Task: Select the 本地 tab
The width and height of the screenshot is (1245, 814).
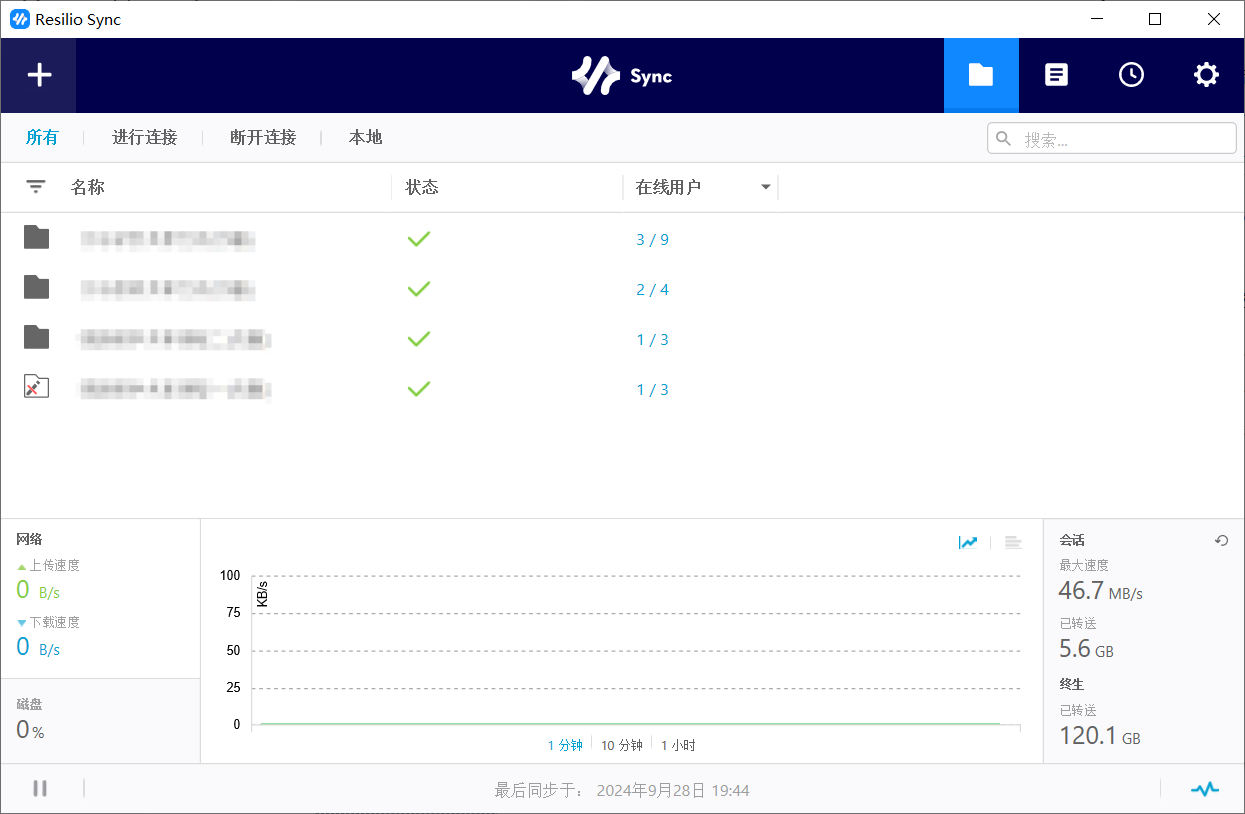Action: 365,137
